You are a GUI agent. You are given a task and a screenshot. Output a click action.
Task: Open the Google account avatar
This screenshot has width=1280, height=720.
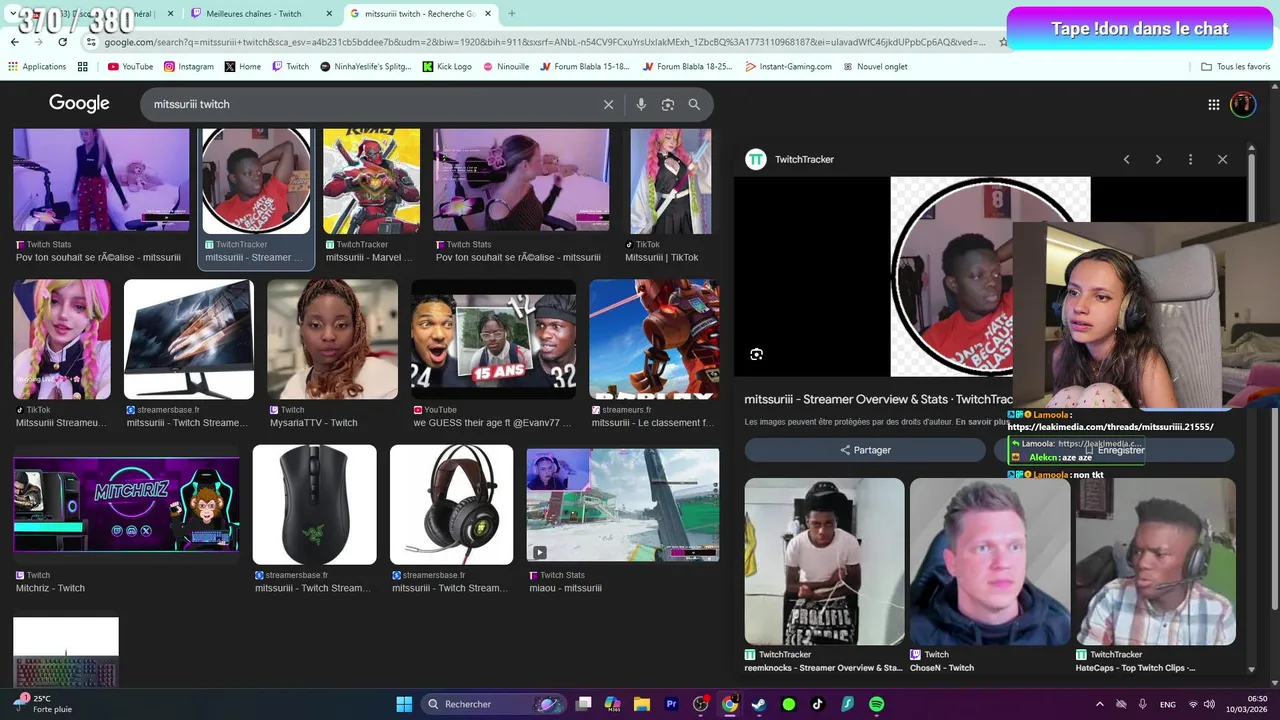pos(1243,104)
